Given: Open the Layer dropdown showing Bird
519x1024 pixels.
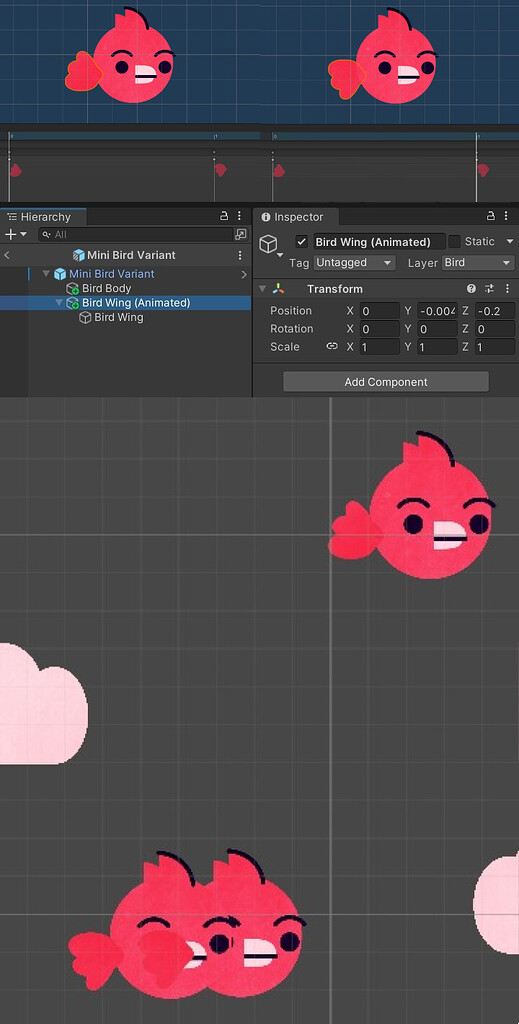Looking at the screenshot, I should point(479,263).
